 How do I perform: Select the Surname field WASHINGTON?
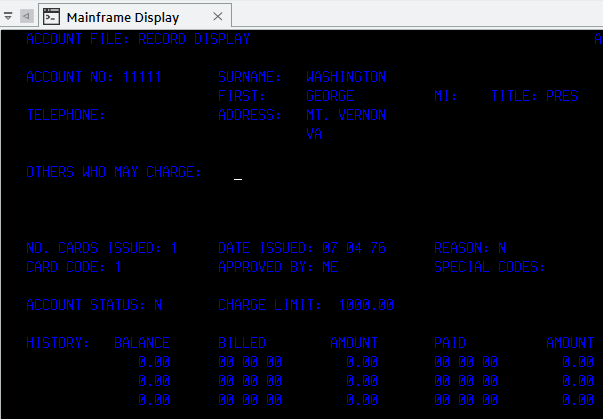click(346, 77)
